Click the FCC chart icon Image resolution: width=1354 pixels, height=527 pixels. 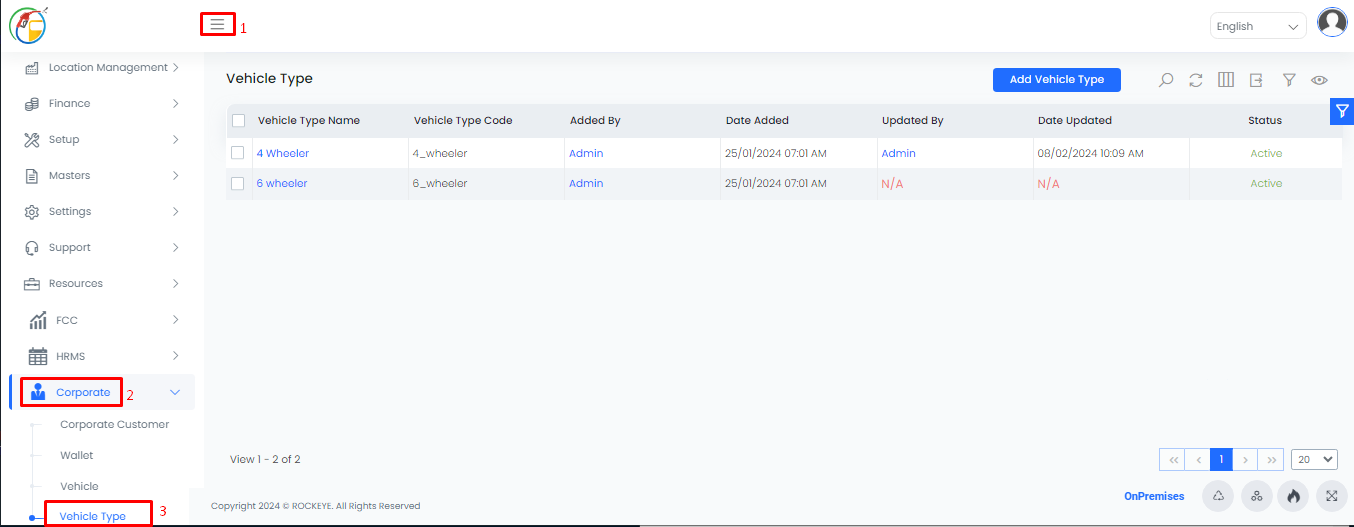[38, 321]
